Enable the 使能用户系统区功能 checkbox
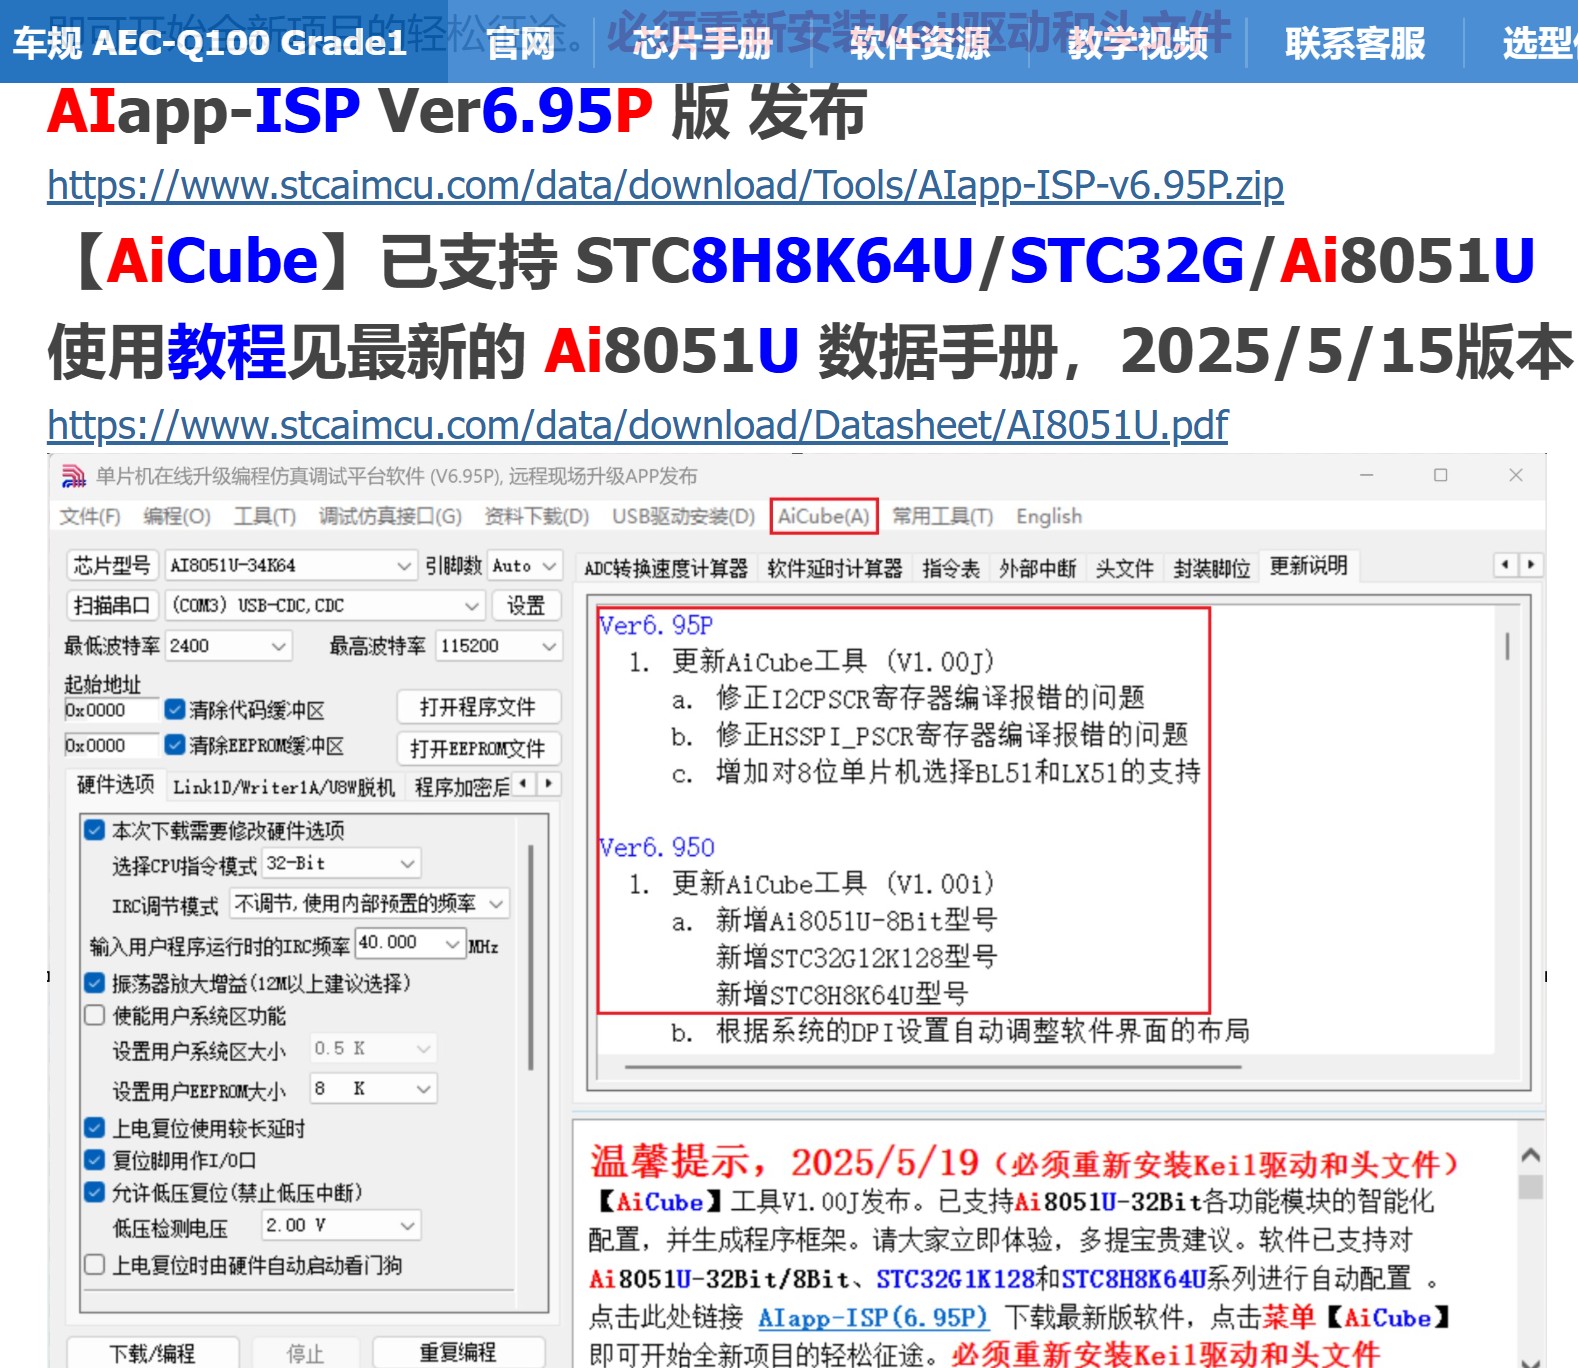The height and width of the screenshot is (1368, 1578). point(95,1016)
